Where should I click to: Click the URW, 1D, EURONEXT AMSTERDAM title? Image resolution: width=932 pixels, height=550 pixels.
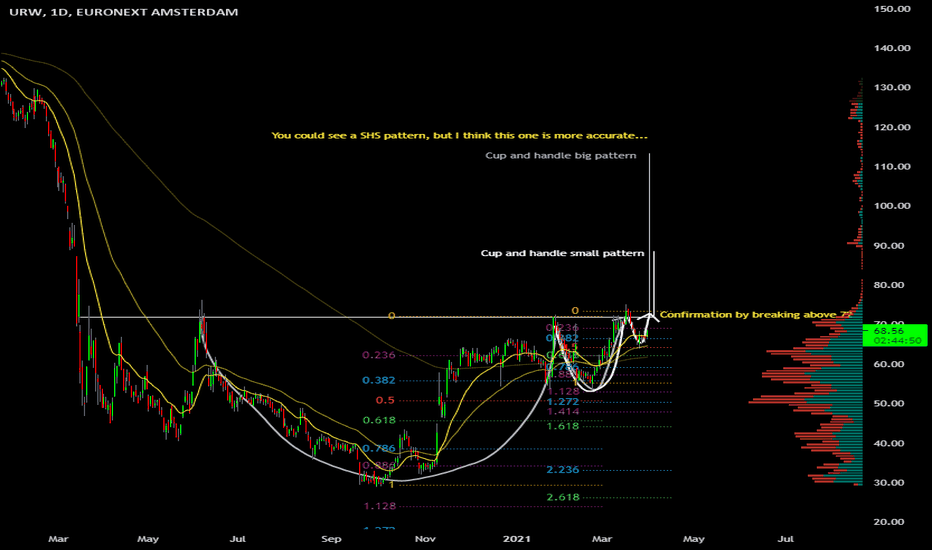pos(124,12)
